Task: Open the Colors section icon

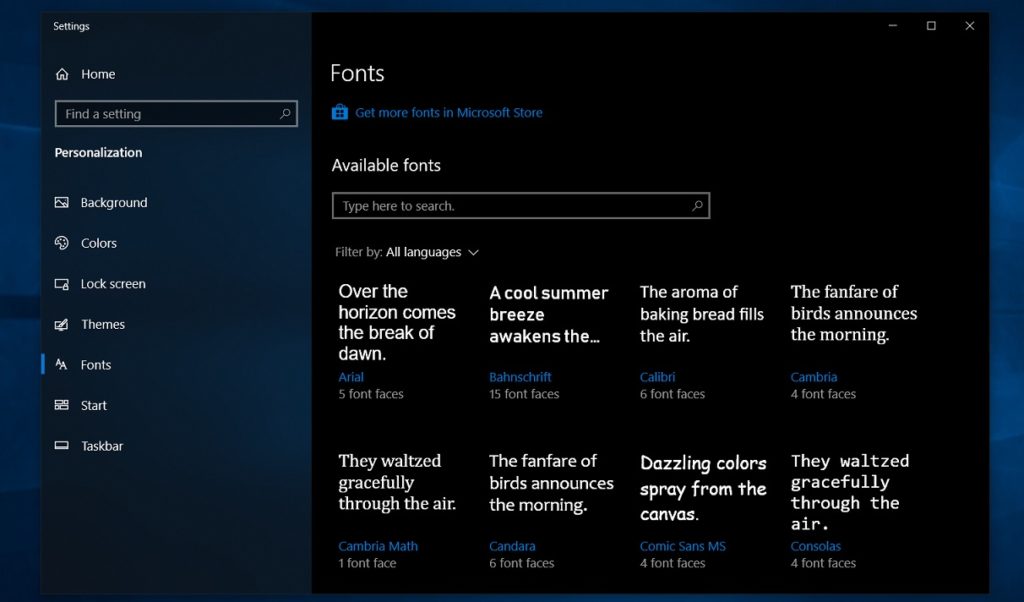Action: [x=62, y=243]
